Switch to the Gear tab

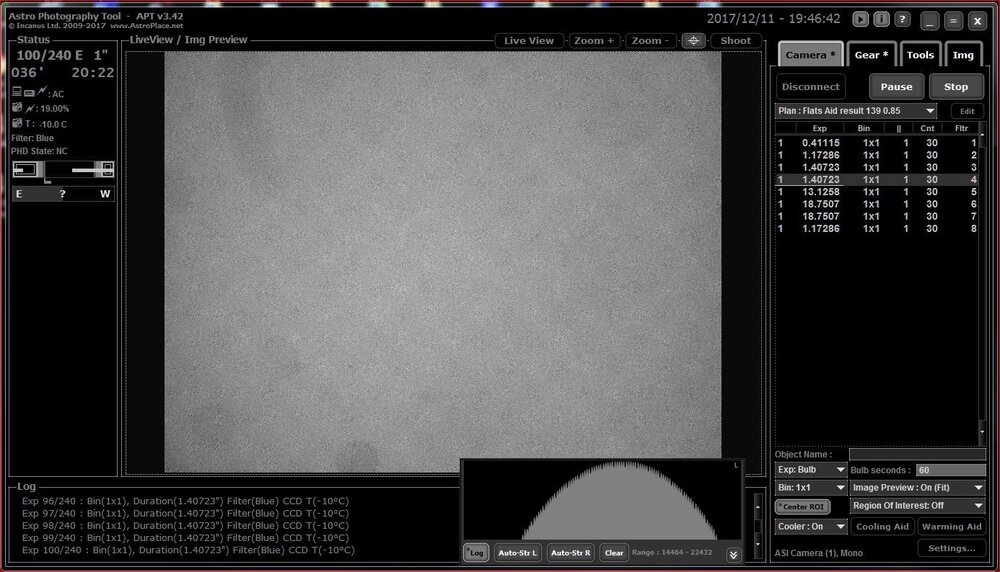click(872, 55)
